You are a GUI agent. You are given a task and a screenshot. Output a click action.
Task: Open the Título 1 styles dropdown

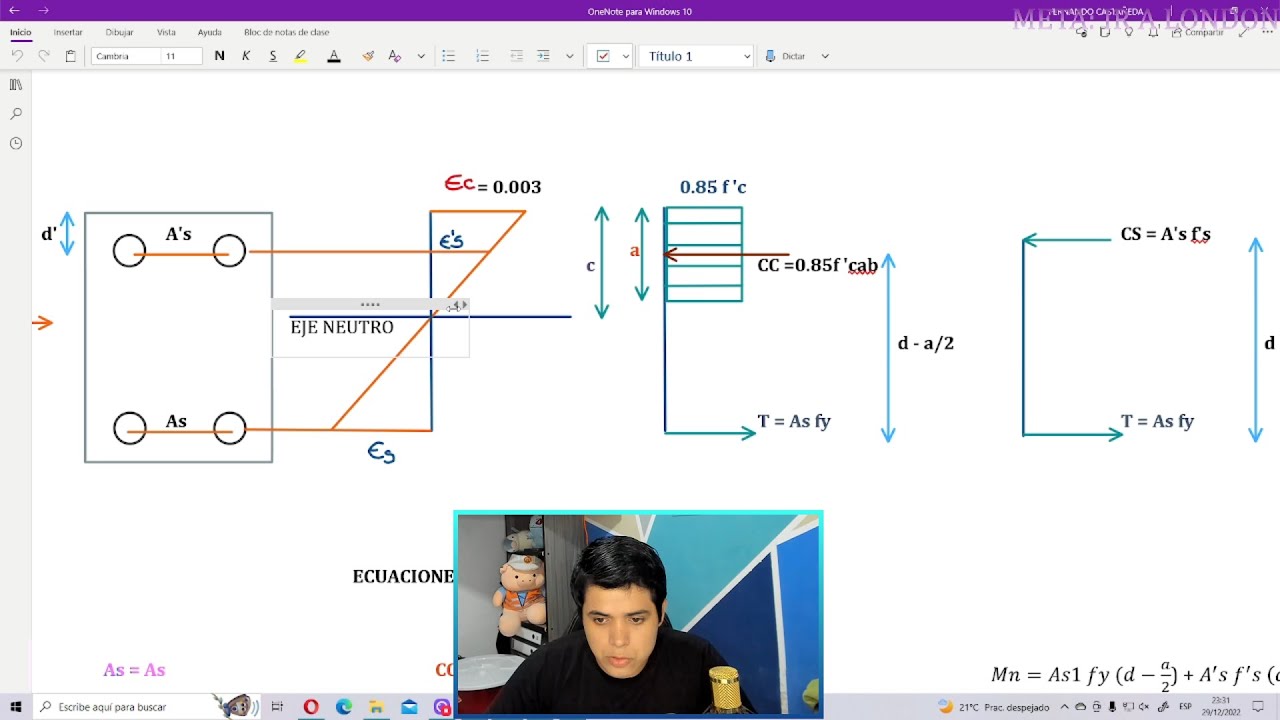coord(698,56)
